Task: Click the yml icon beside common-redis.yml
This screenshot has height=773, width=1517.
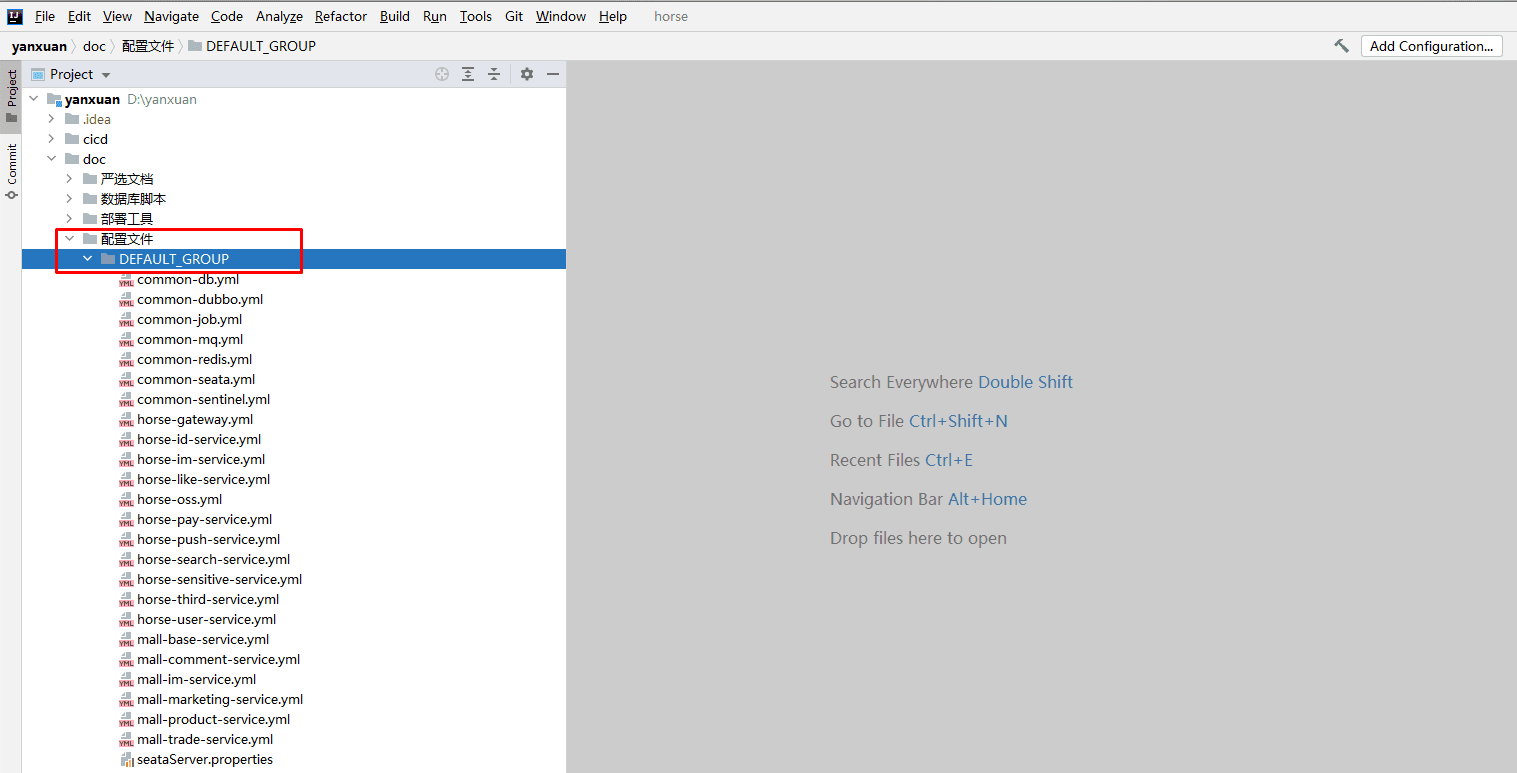Action: click(x=126, y=360)
